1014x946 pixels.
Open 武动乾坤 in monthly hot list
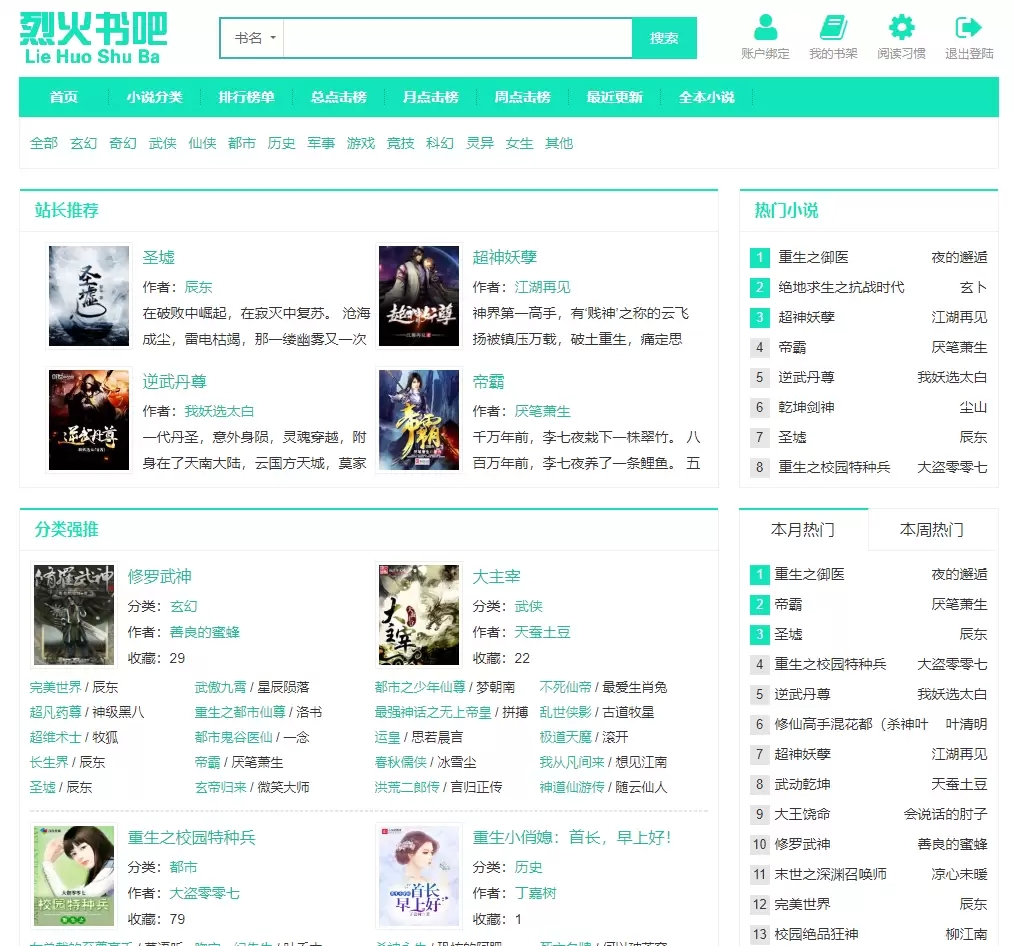[x=803, y=784]
